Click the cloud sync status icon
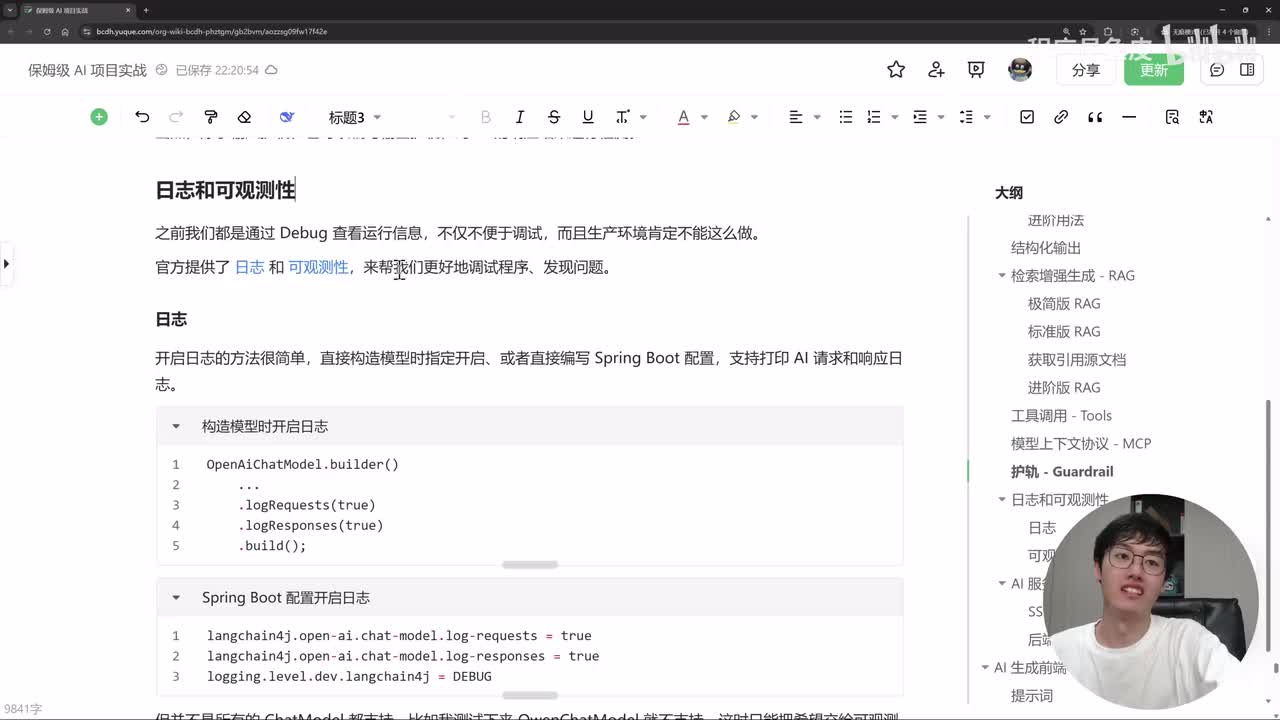The image size is (1280, 720). tap(271, 70)
